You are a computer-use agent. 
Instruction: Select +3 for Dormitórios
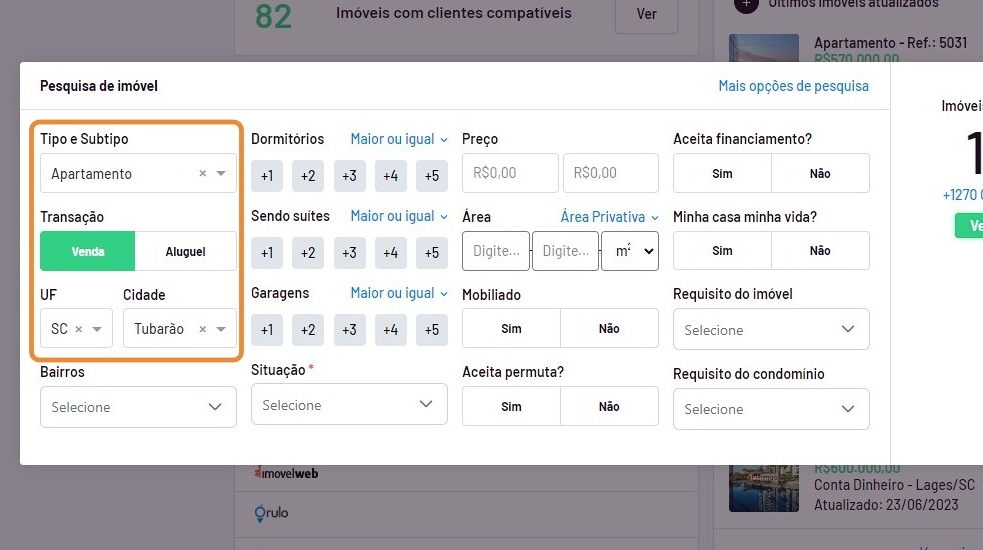tap(349, 176)
